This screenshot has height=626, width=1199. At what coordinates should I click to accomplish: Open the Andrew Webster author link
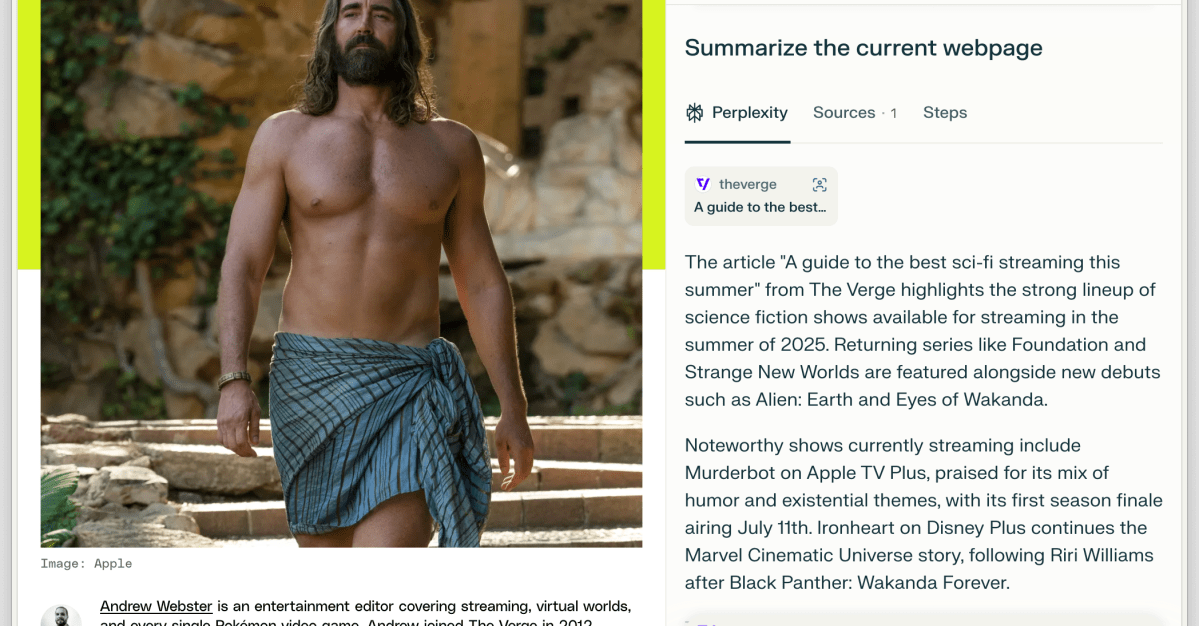point(156,606)
